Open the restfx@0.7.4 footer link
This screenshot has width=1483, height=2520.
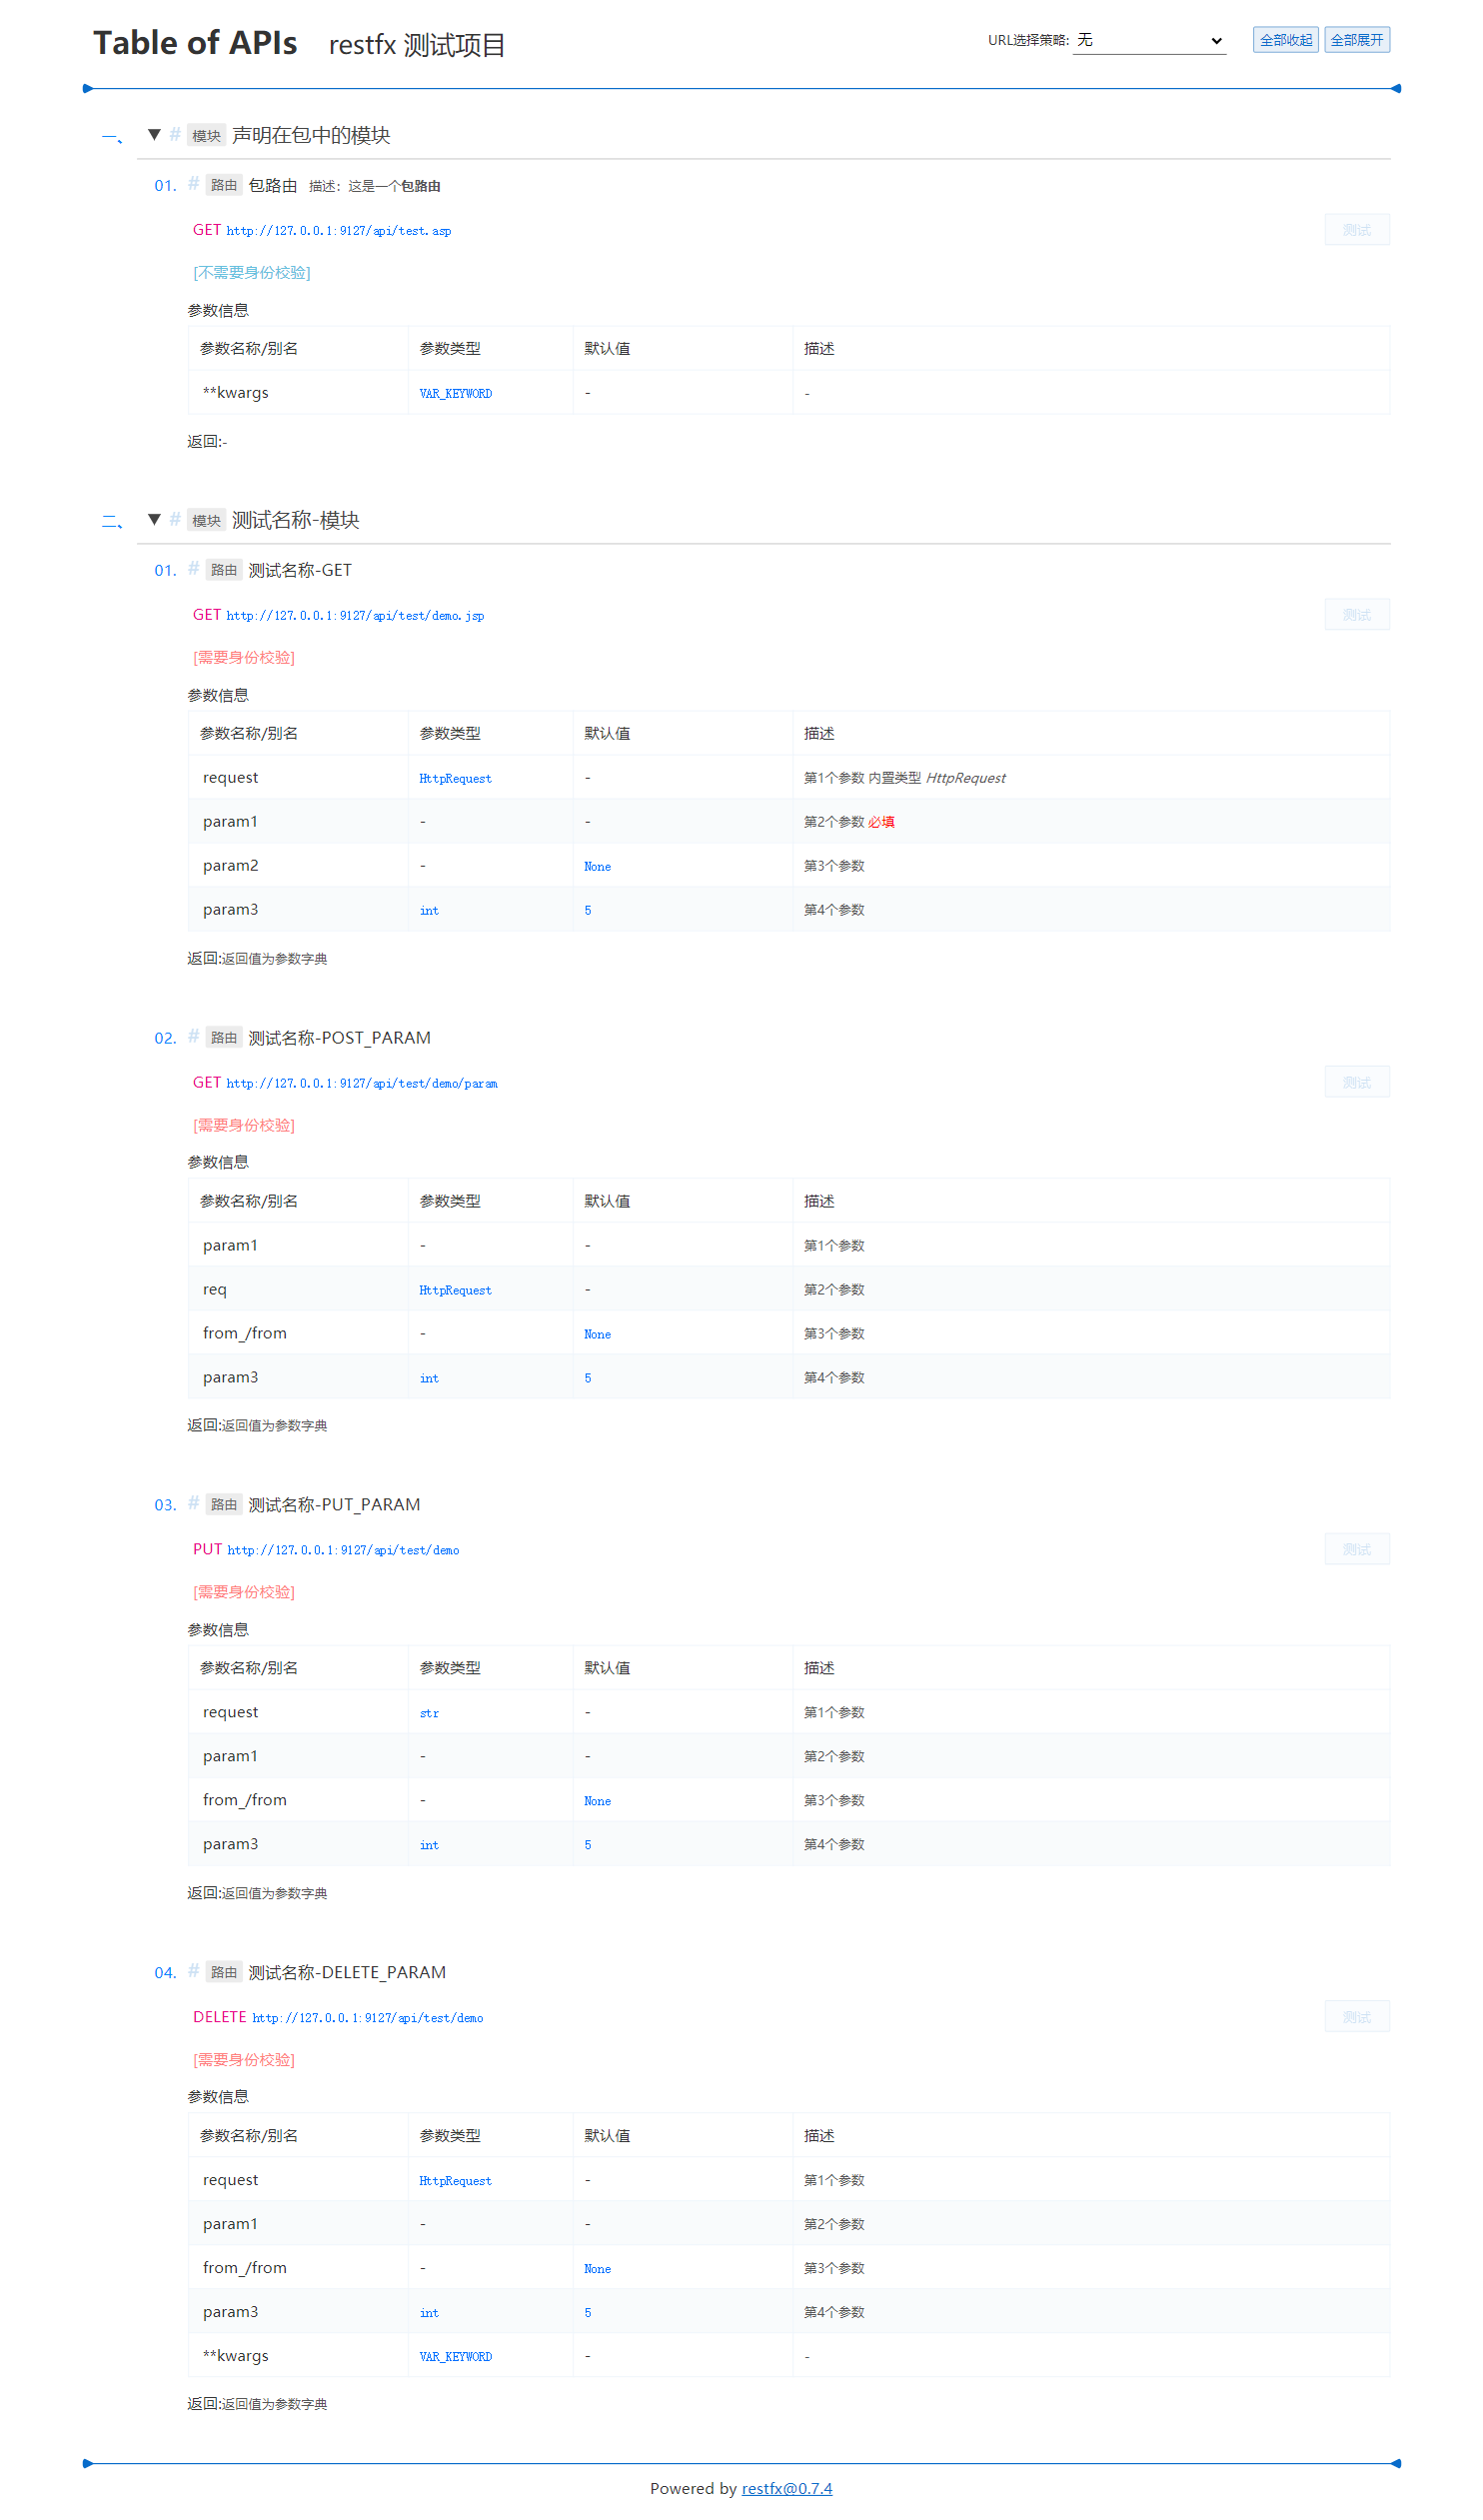tap(786, 2489)
